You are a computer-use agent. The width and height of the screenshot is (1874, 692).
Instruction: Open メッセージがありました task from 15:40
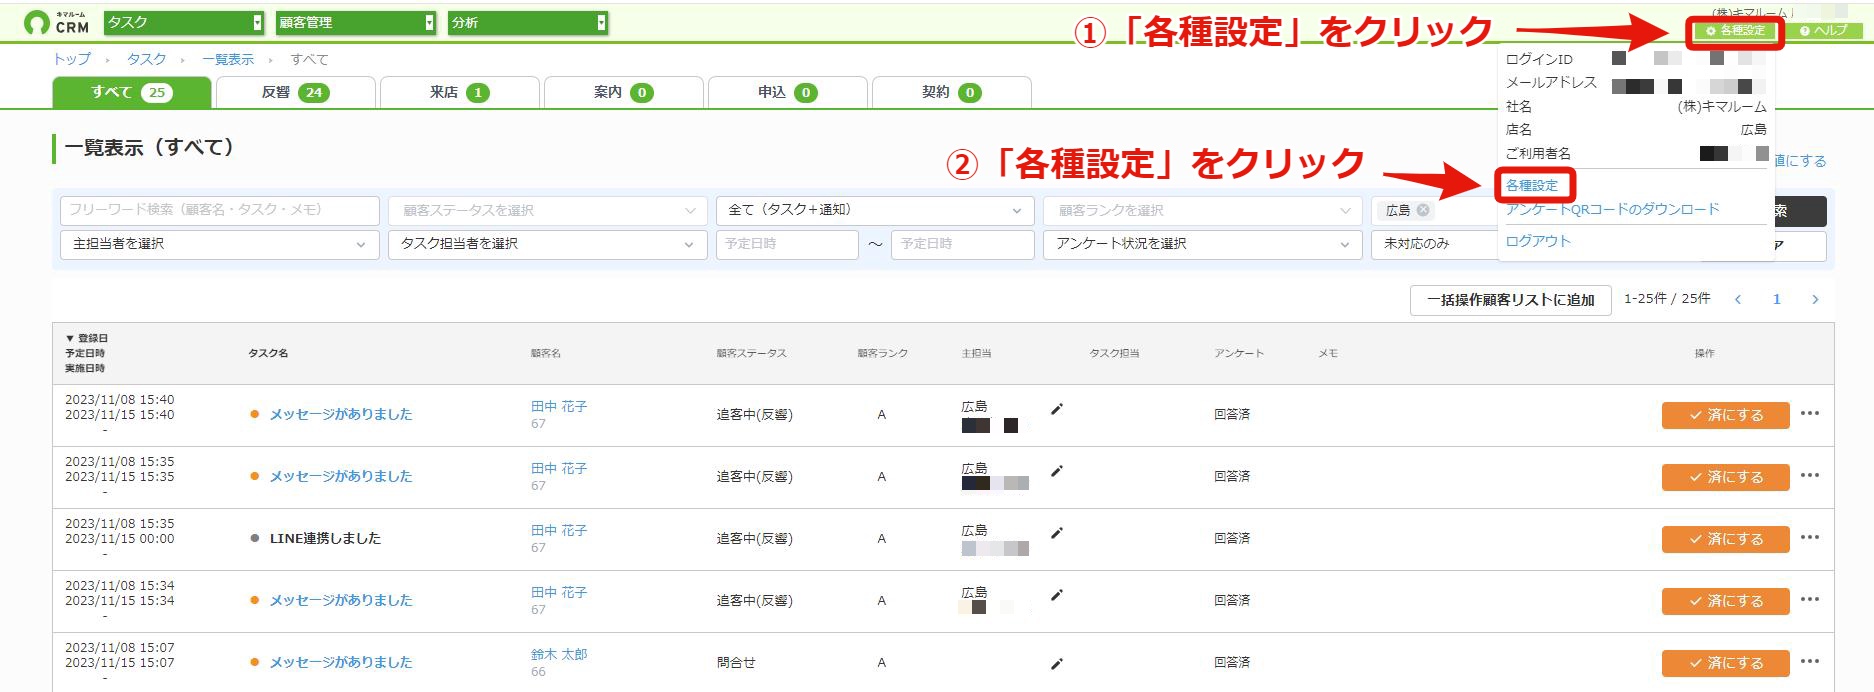click(x=341, y=414)
